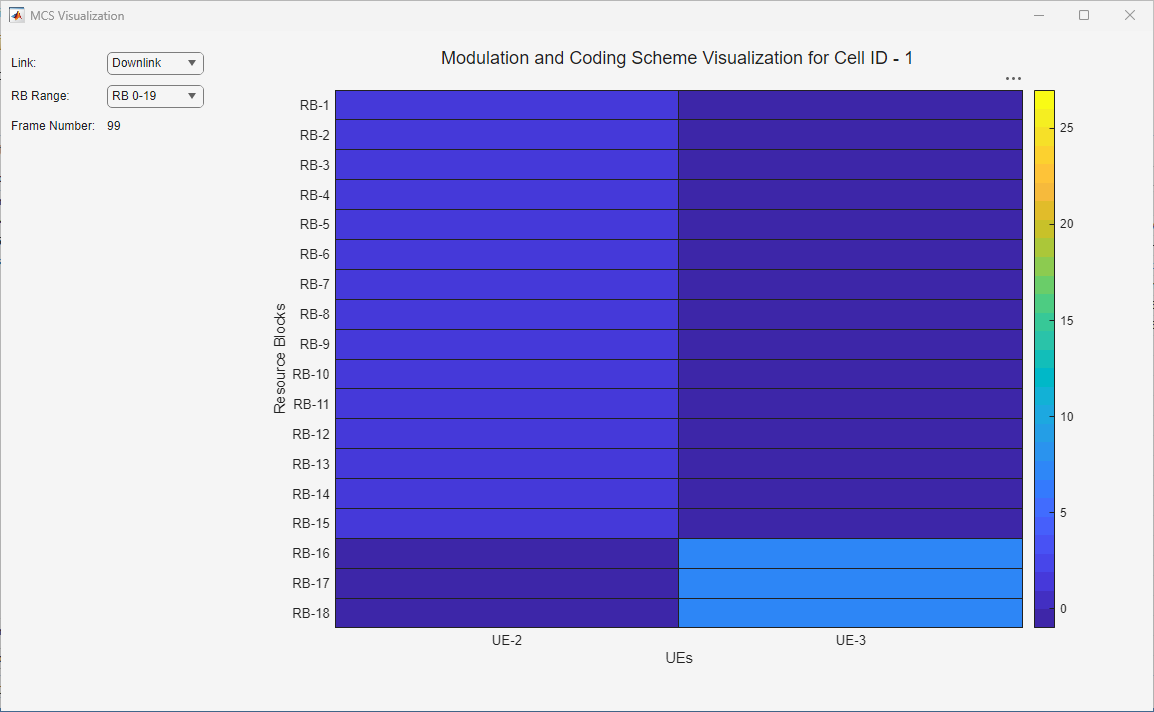Click the midpoint of the colorbar gradient

tap(1043, 358)
